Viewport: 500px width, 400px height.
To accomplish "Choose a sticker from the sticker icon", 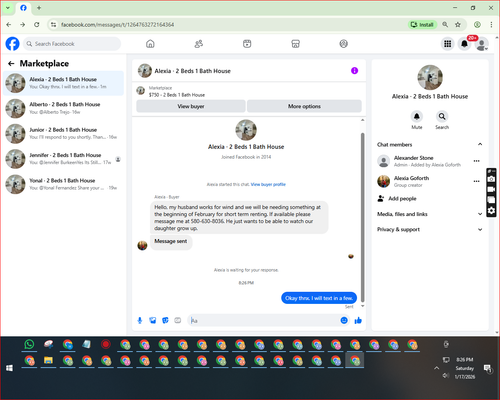I will (x=165, y=320).
